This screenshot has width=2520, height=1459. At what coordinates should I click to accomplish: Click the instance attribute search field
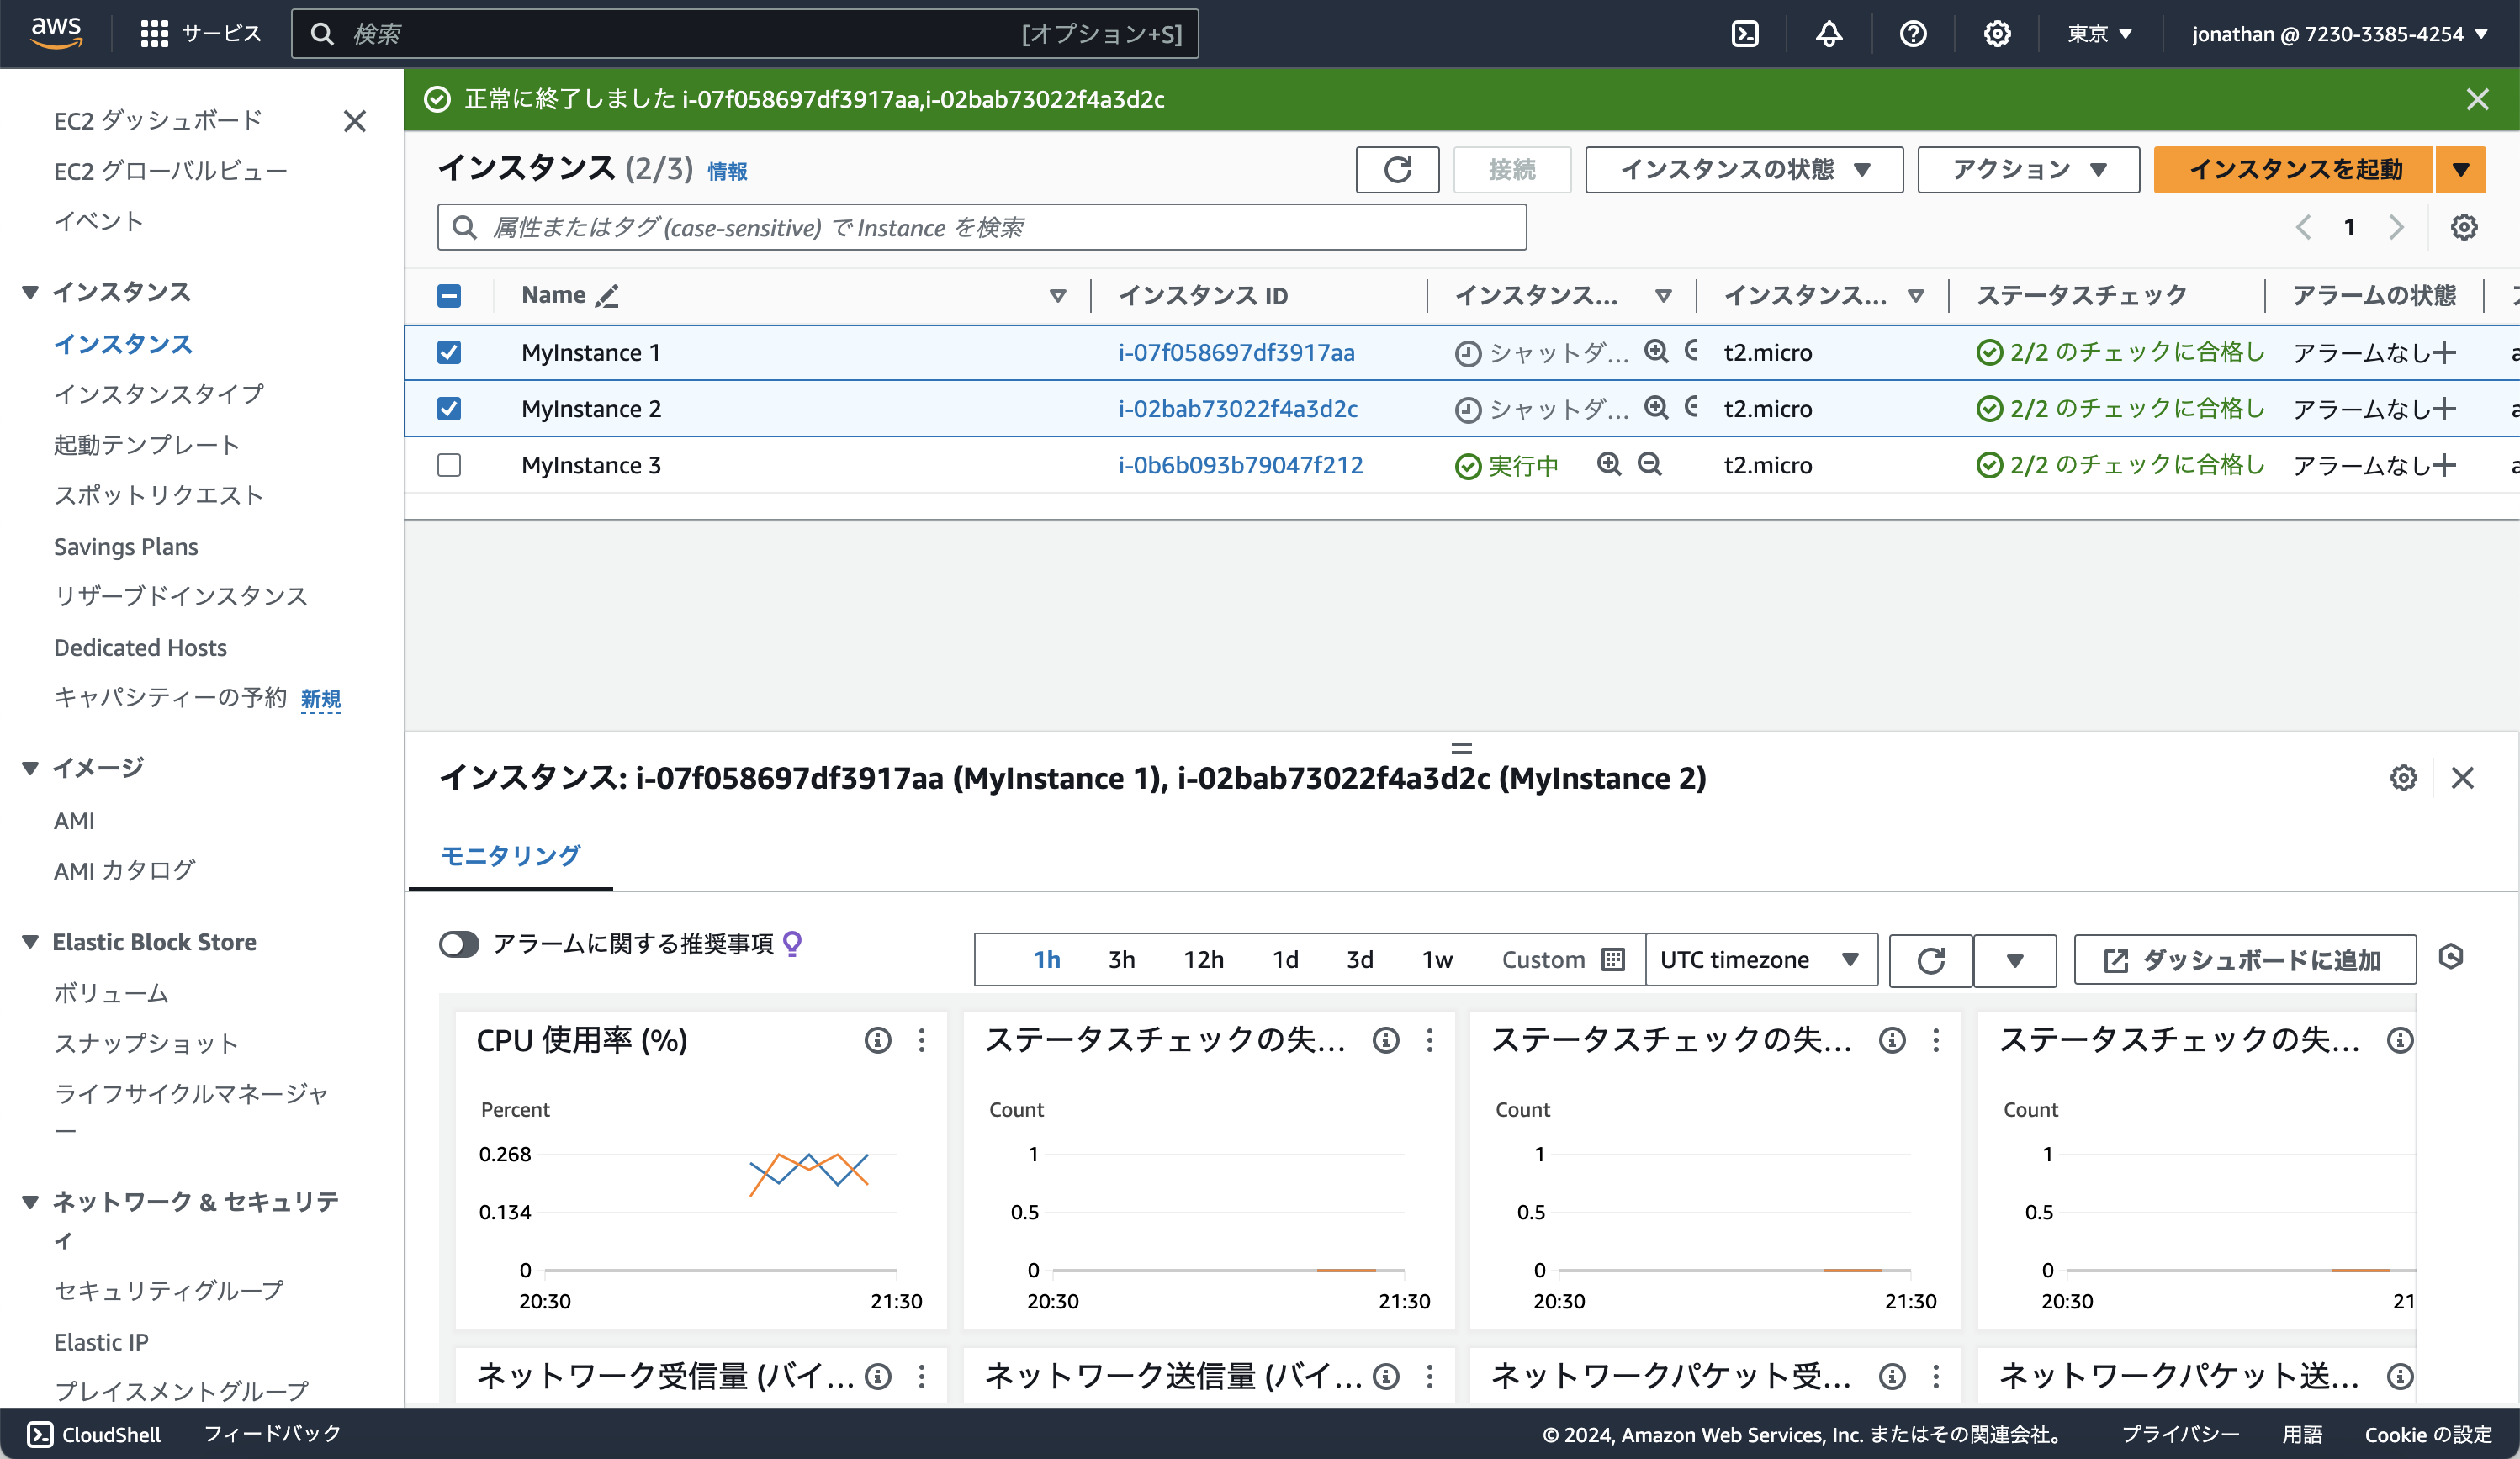click(982, 227)
